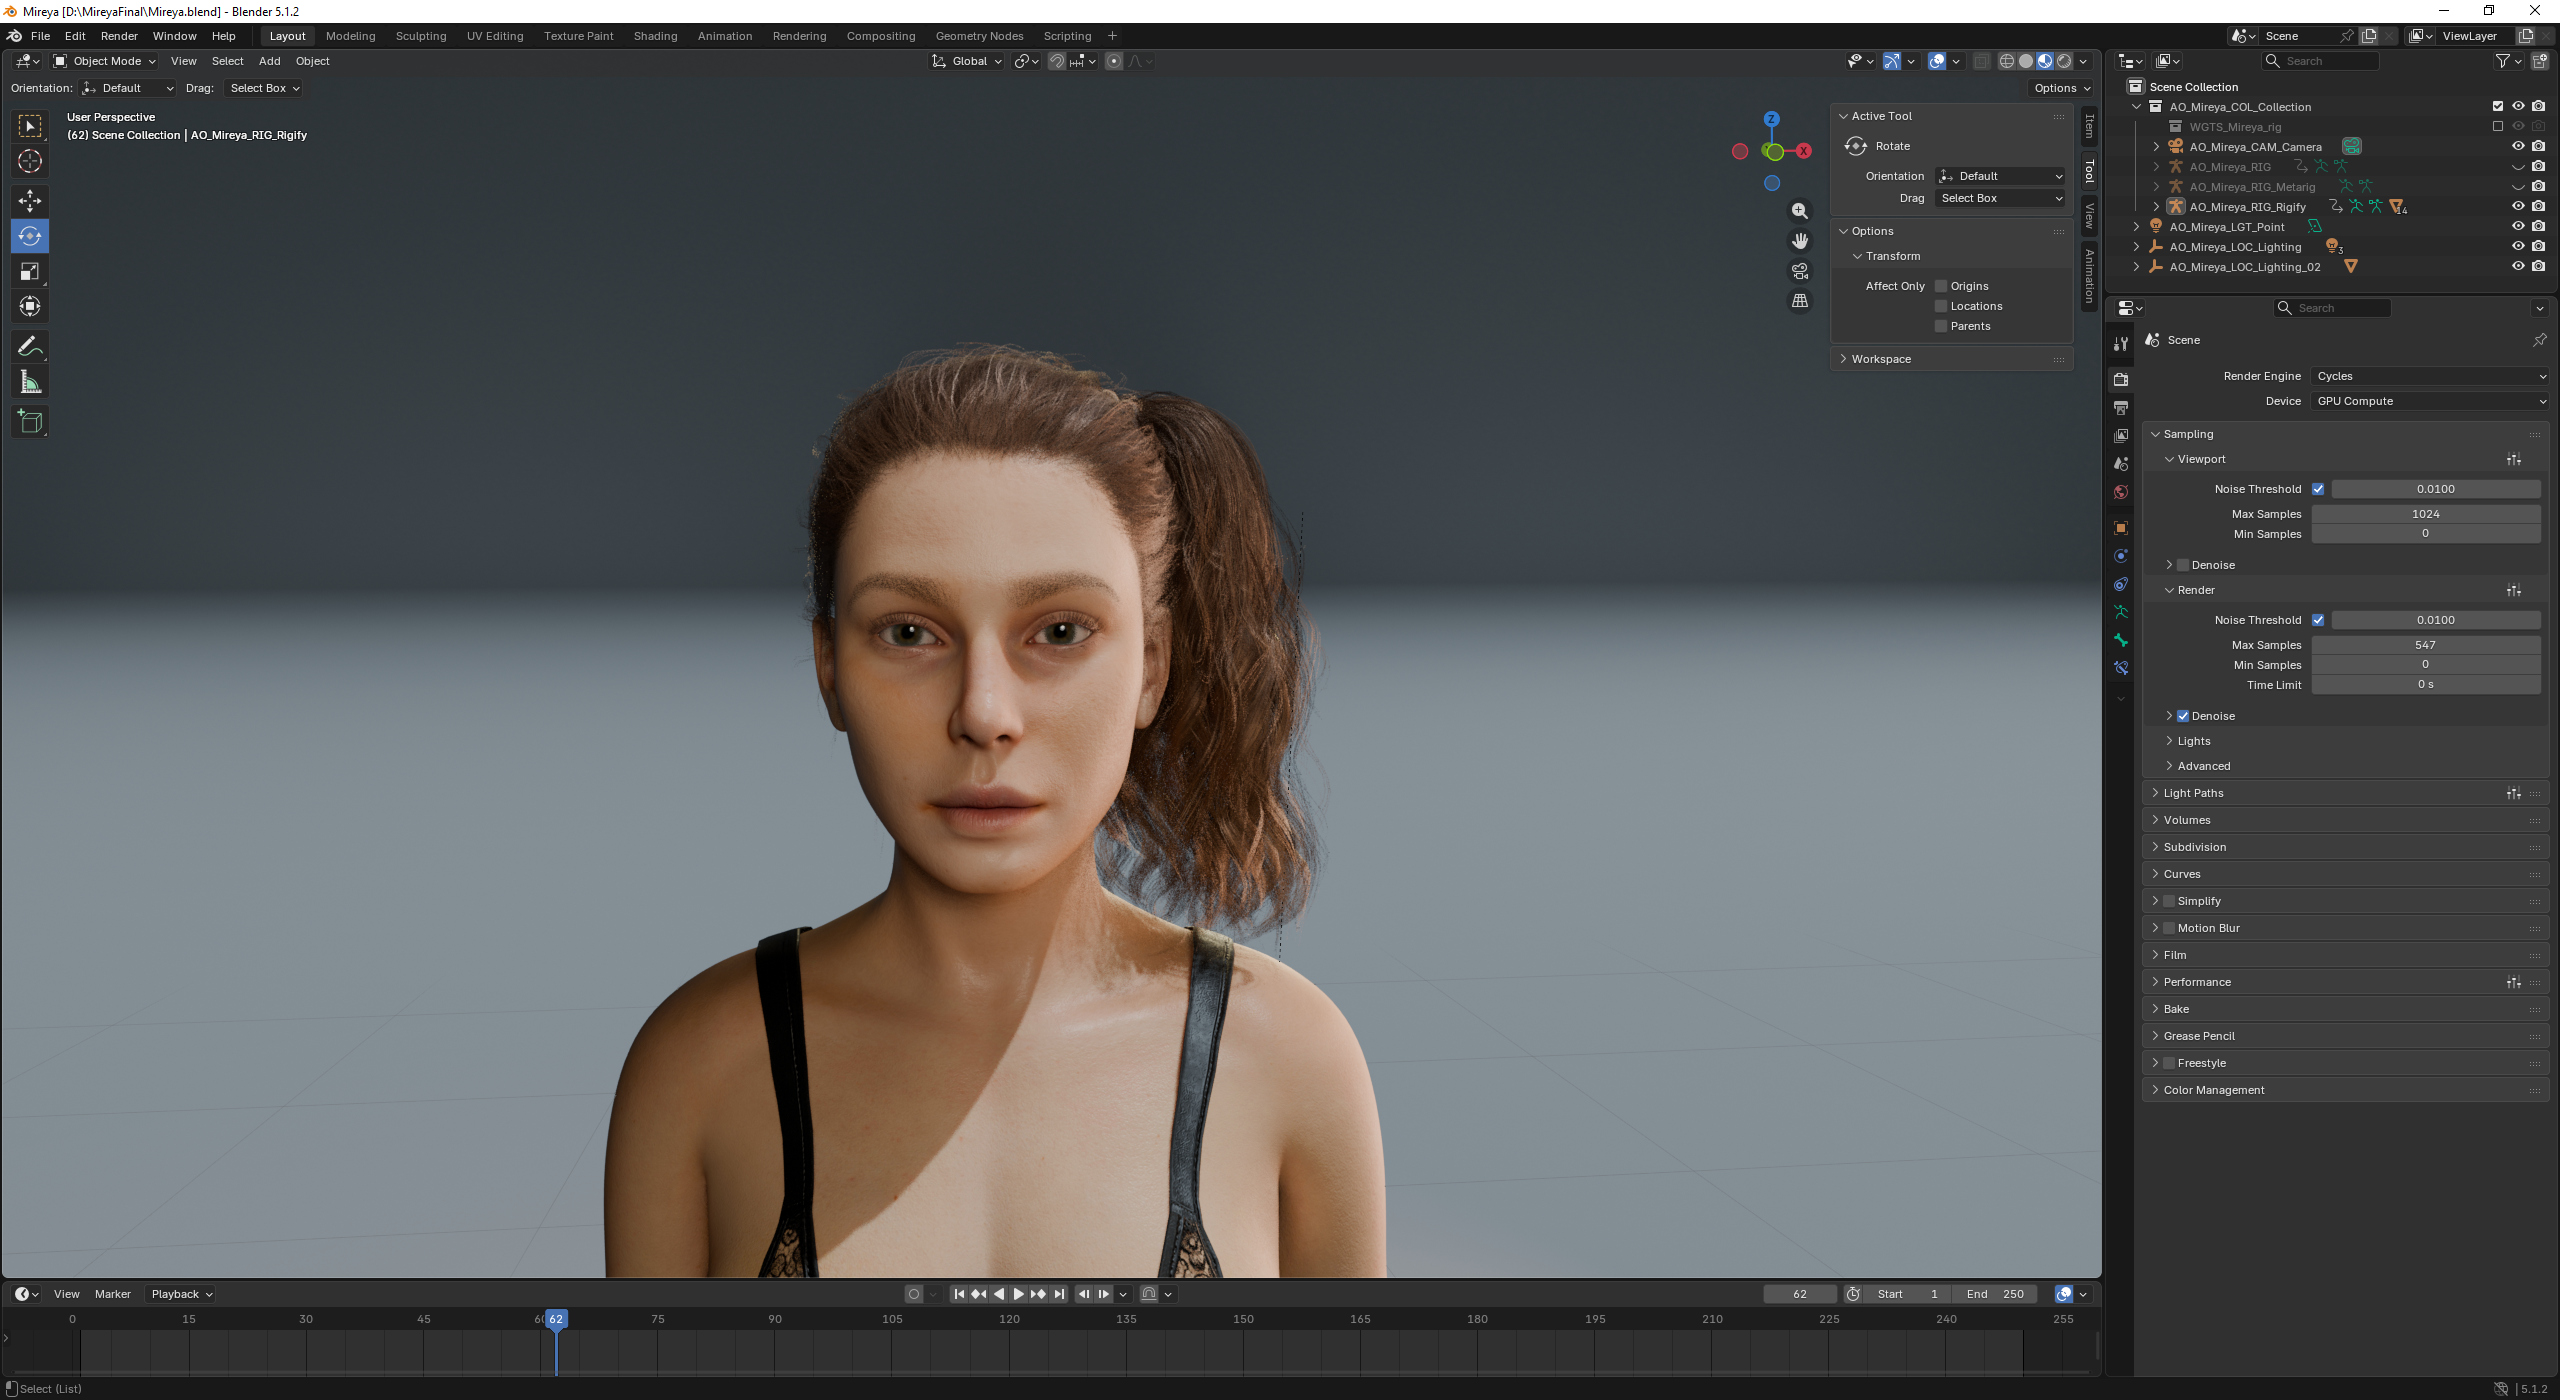Open the Render menu

click(119, 36)
